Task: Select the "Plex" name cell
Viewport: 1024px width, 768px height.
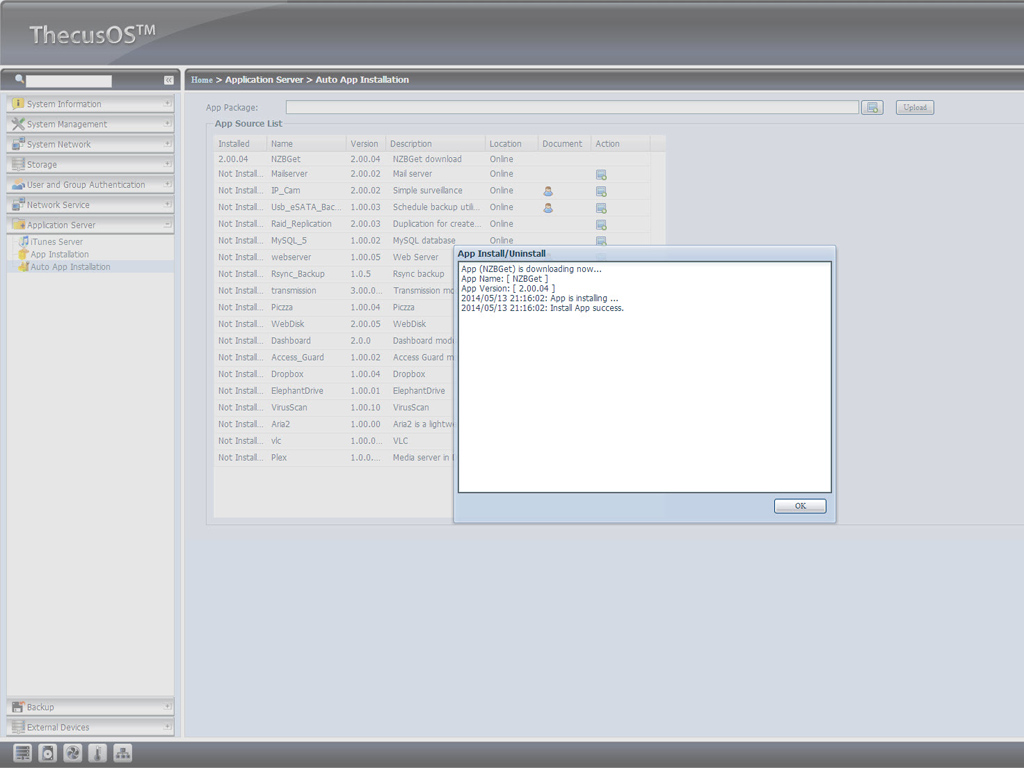Action: point(279,458)
